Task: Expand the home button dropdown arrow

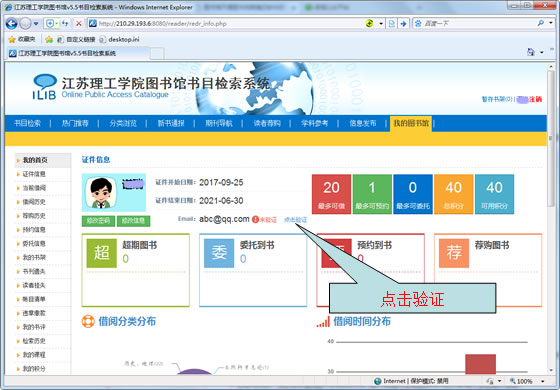Action: pos(542,52)
